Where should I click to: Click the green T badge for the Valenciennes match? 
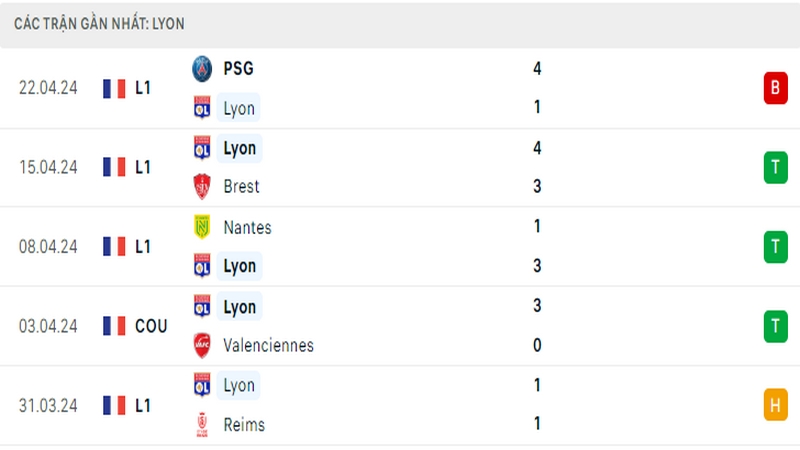click(775, 326)
